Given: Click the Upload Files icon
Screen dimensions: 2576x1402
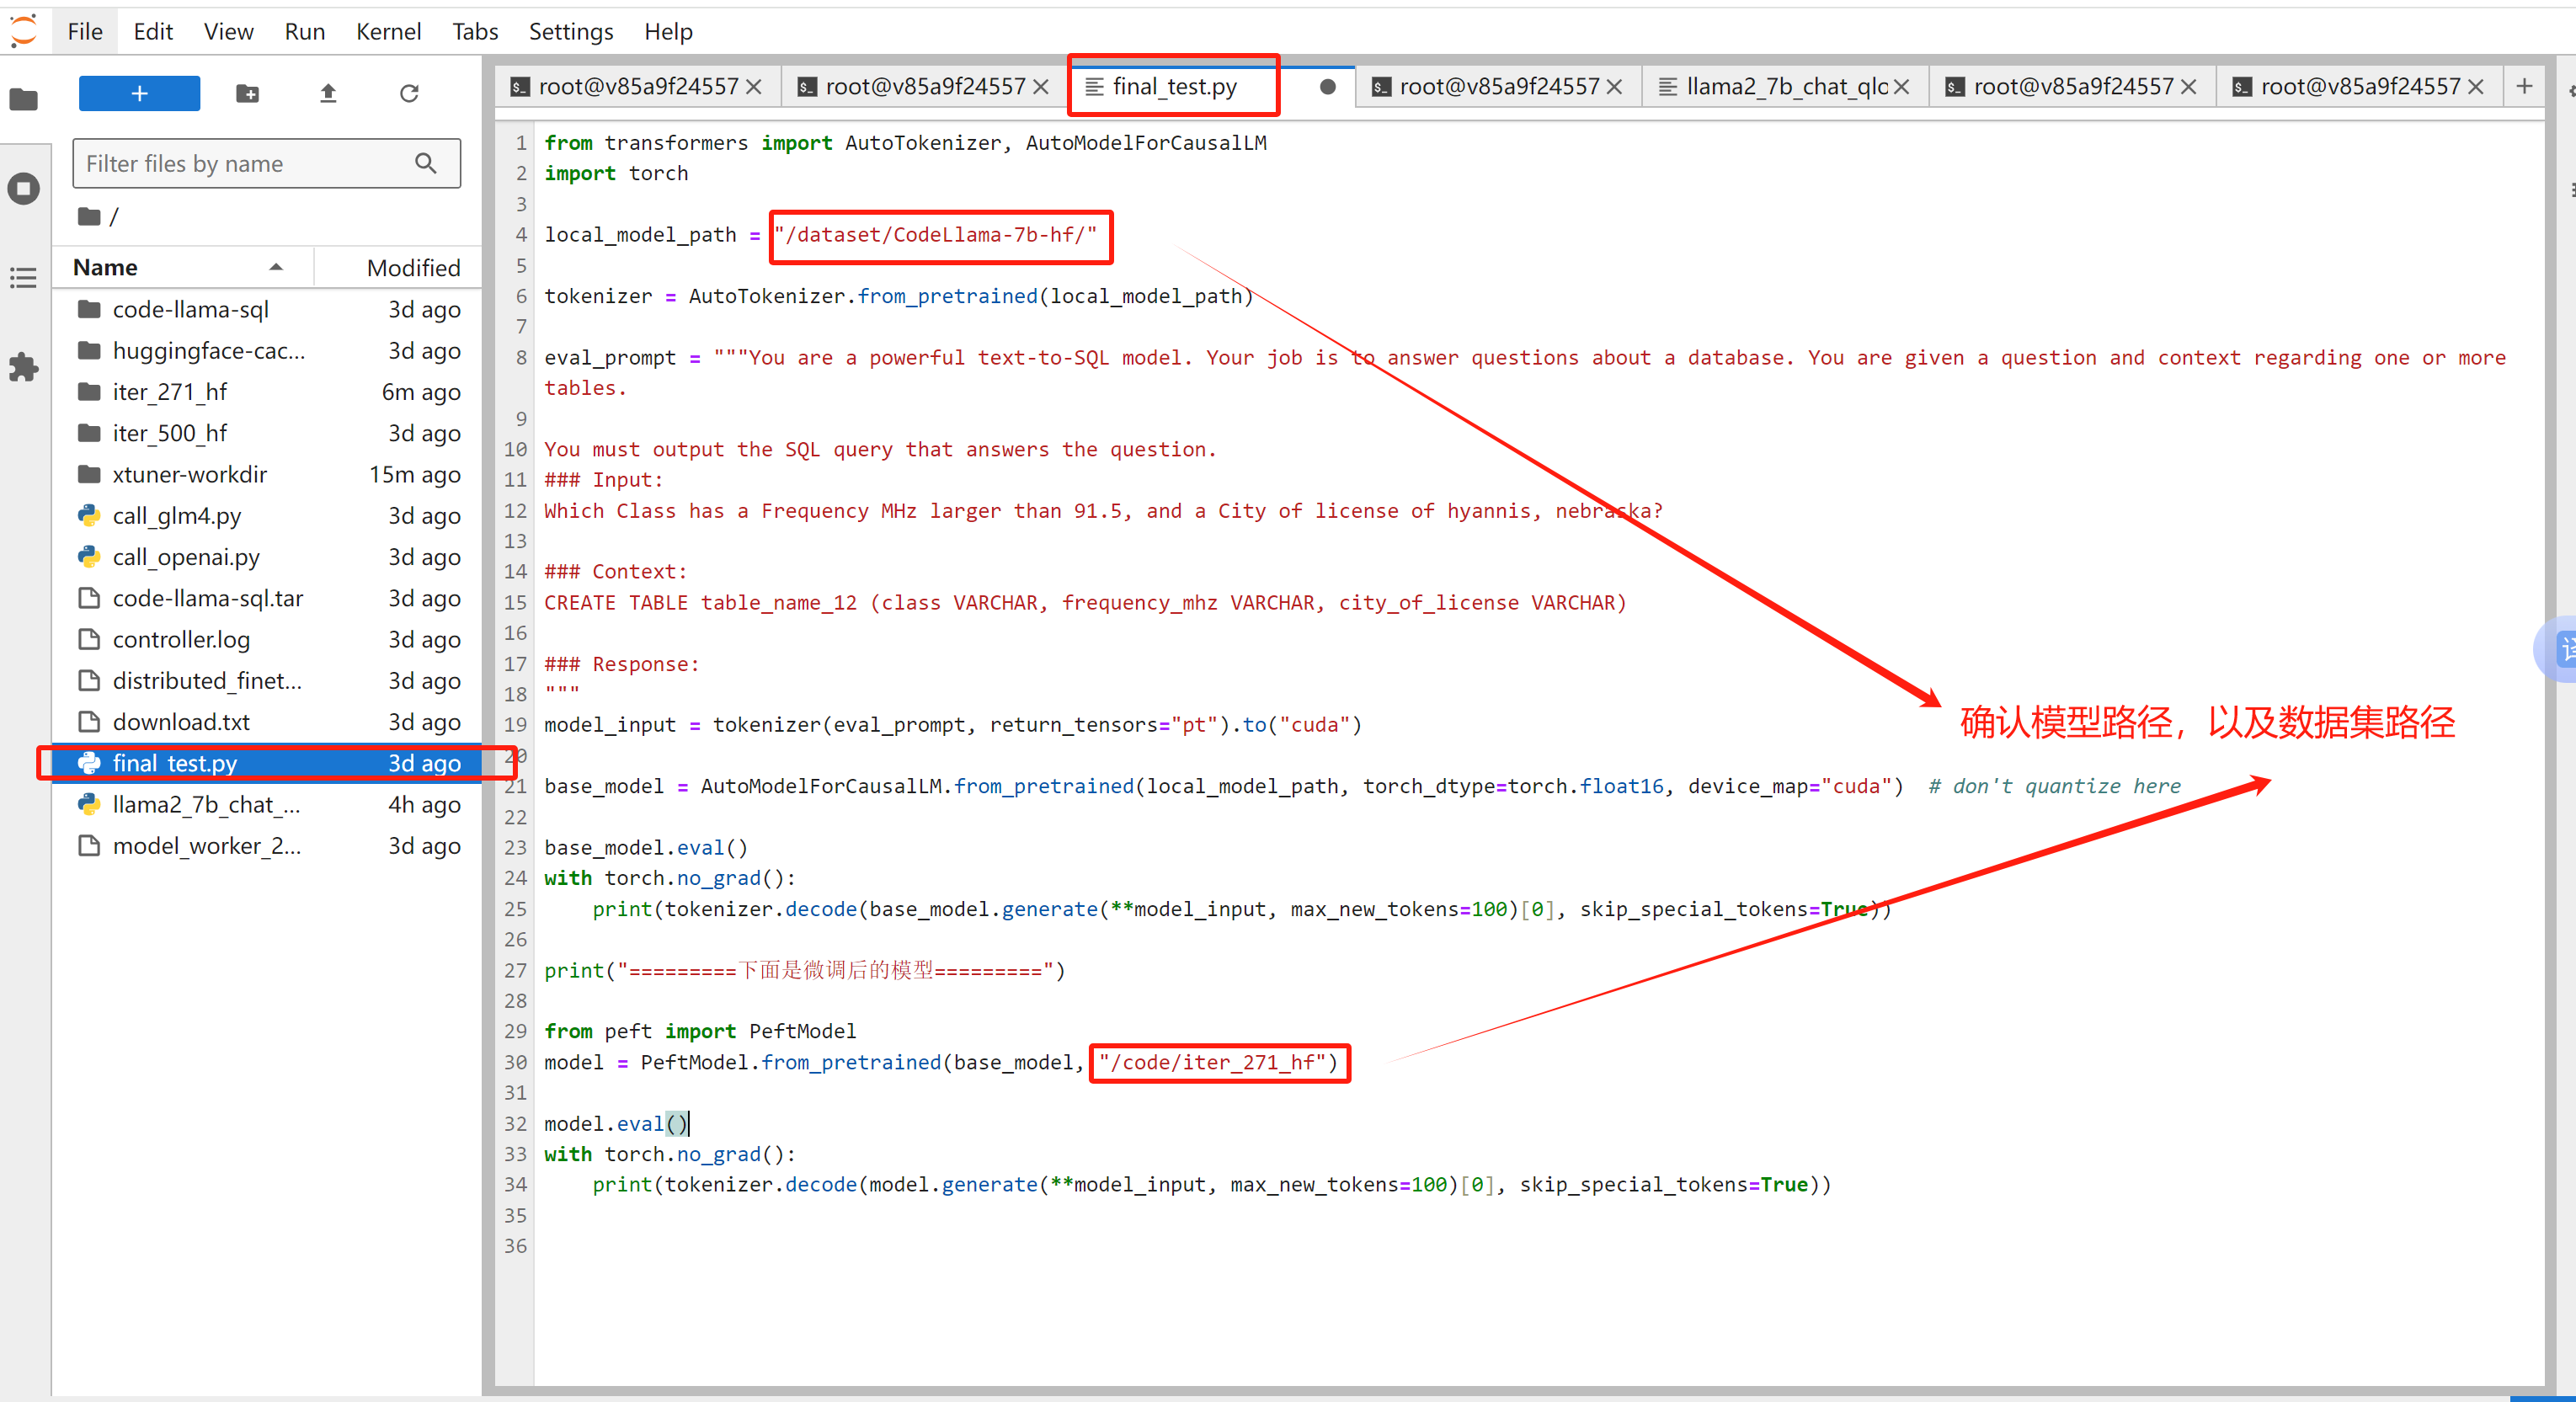Looking at the screenshot, I should [328, 93].
